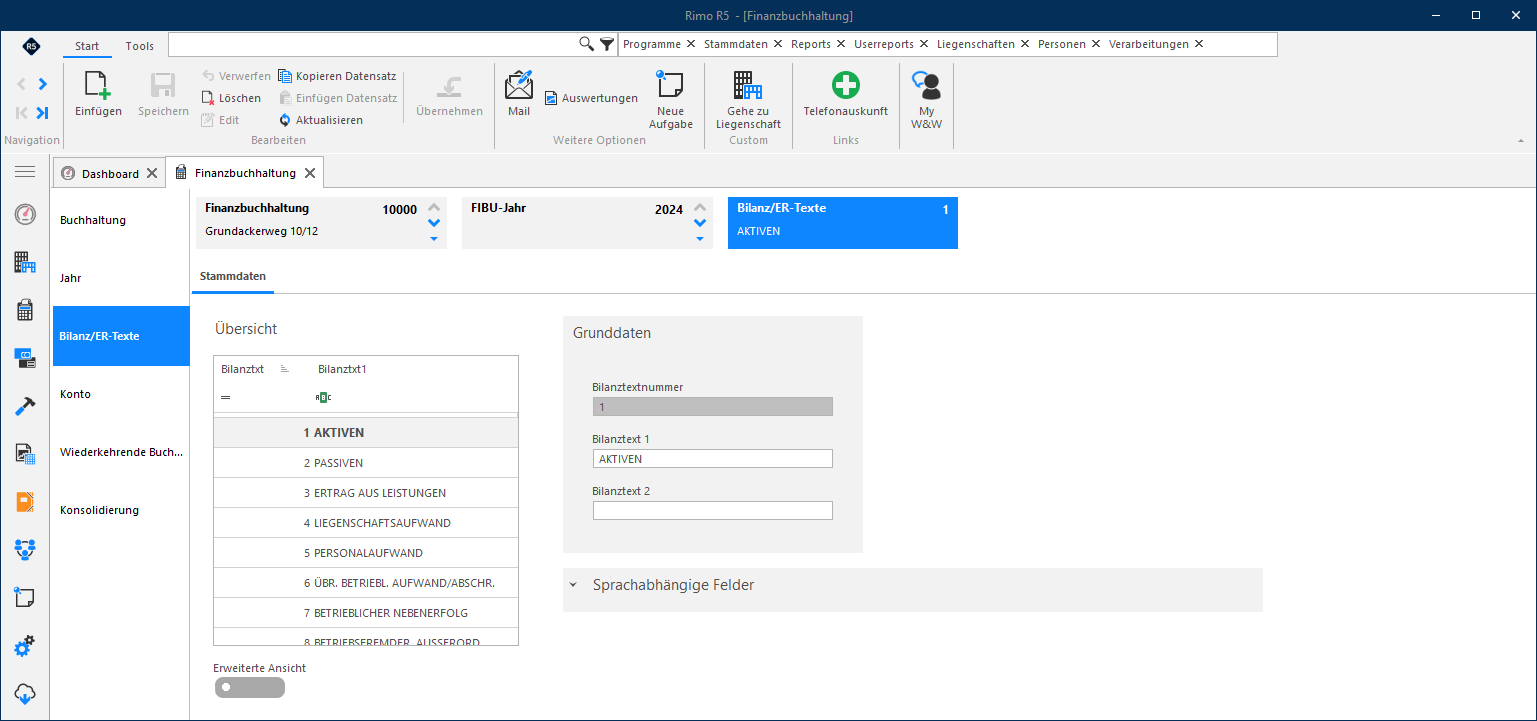Open Buchhaltung in the left navigation
The image size is (1537, 721).
point(121,220)
